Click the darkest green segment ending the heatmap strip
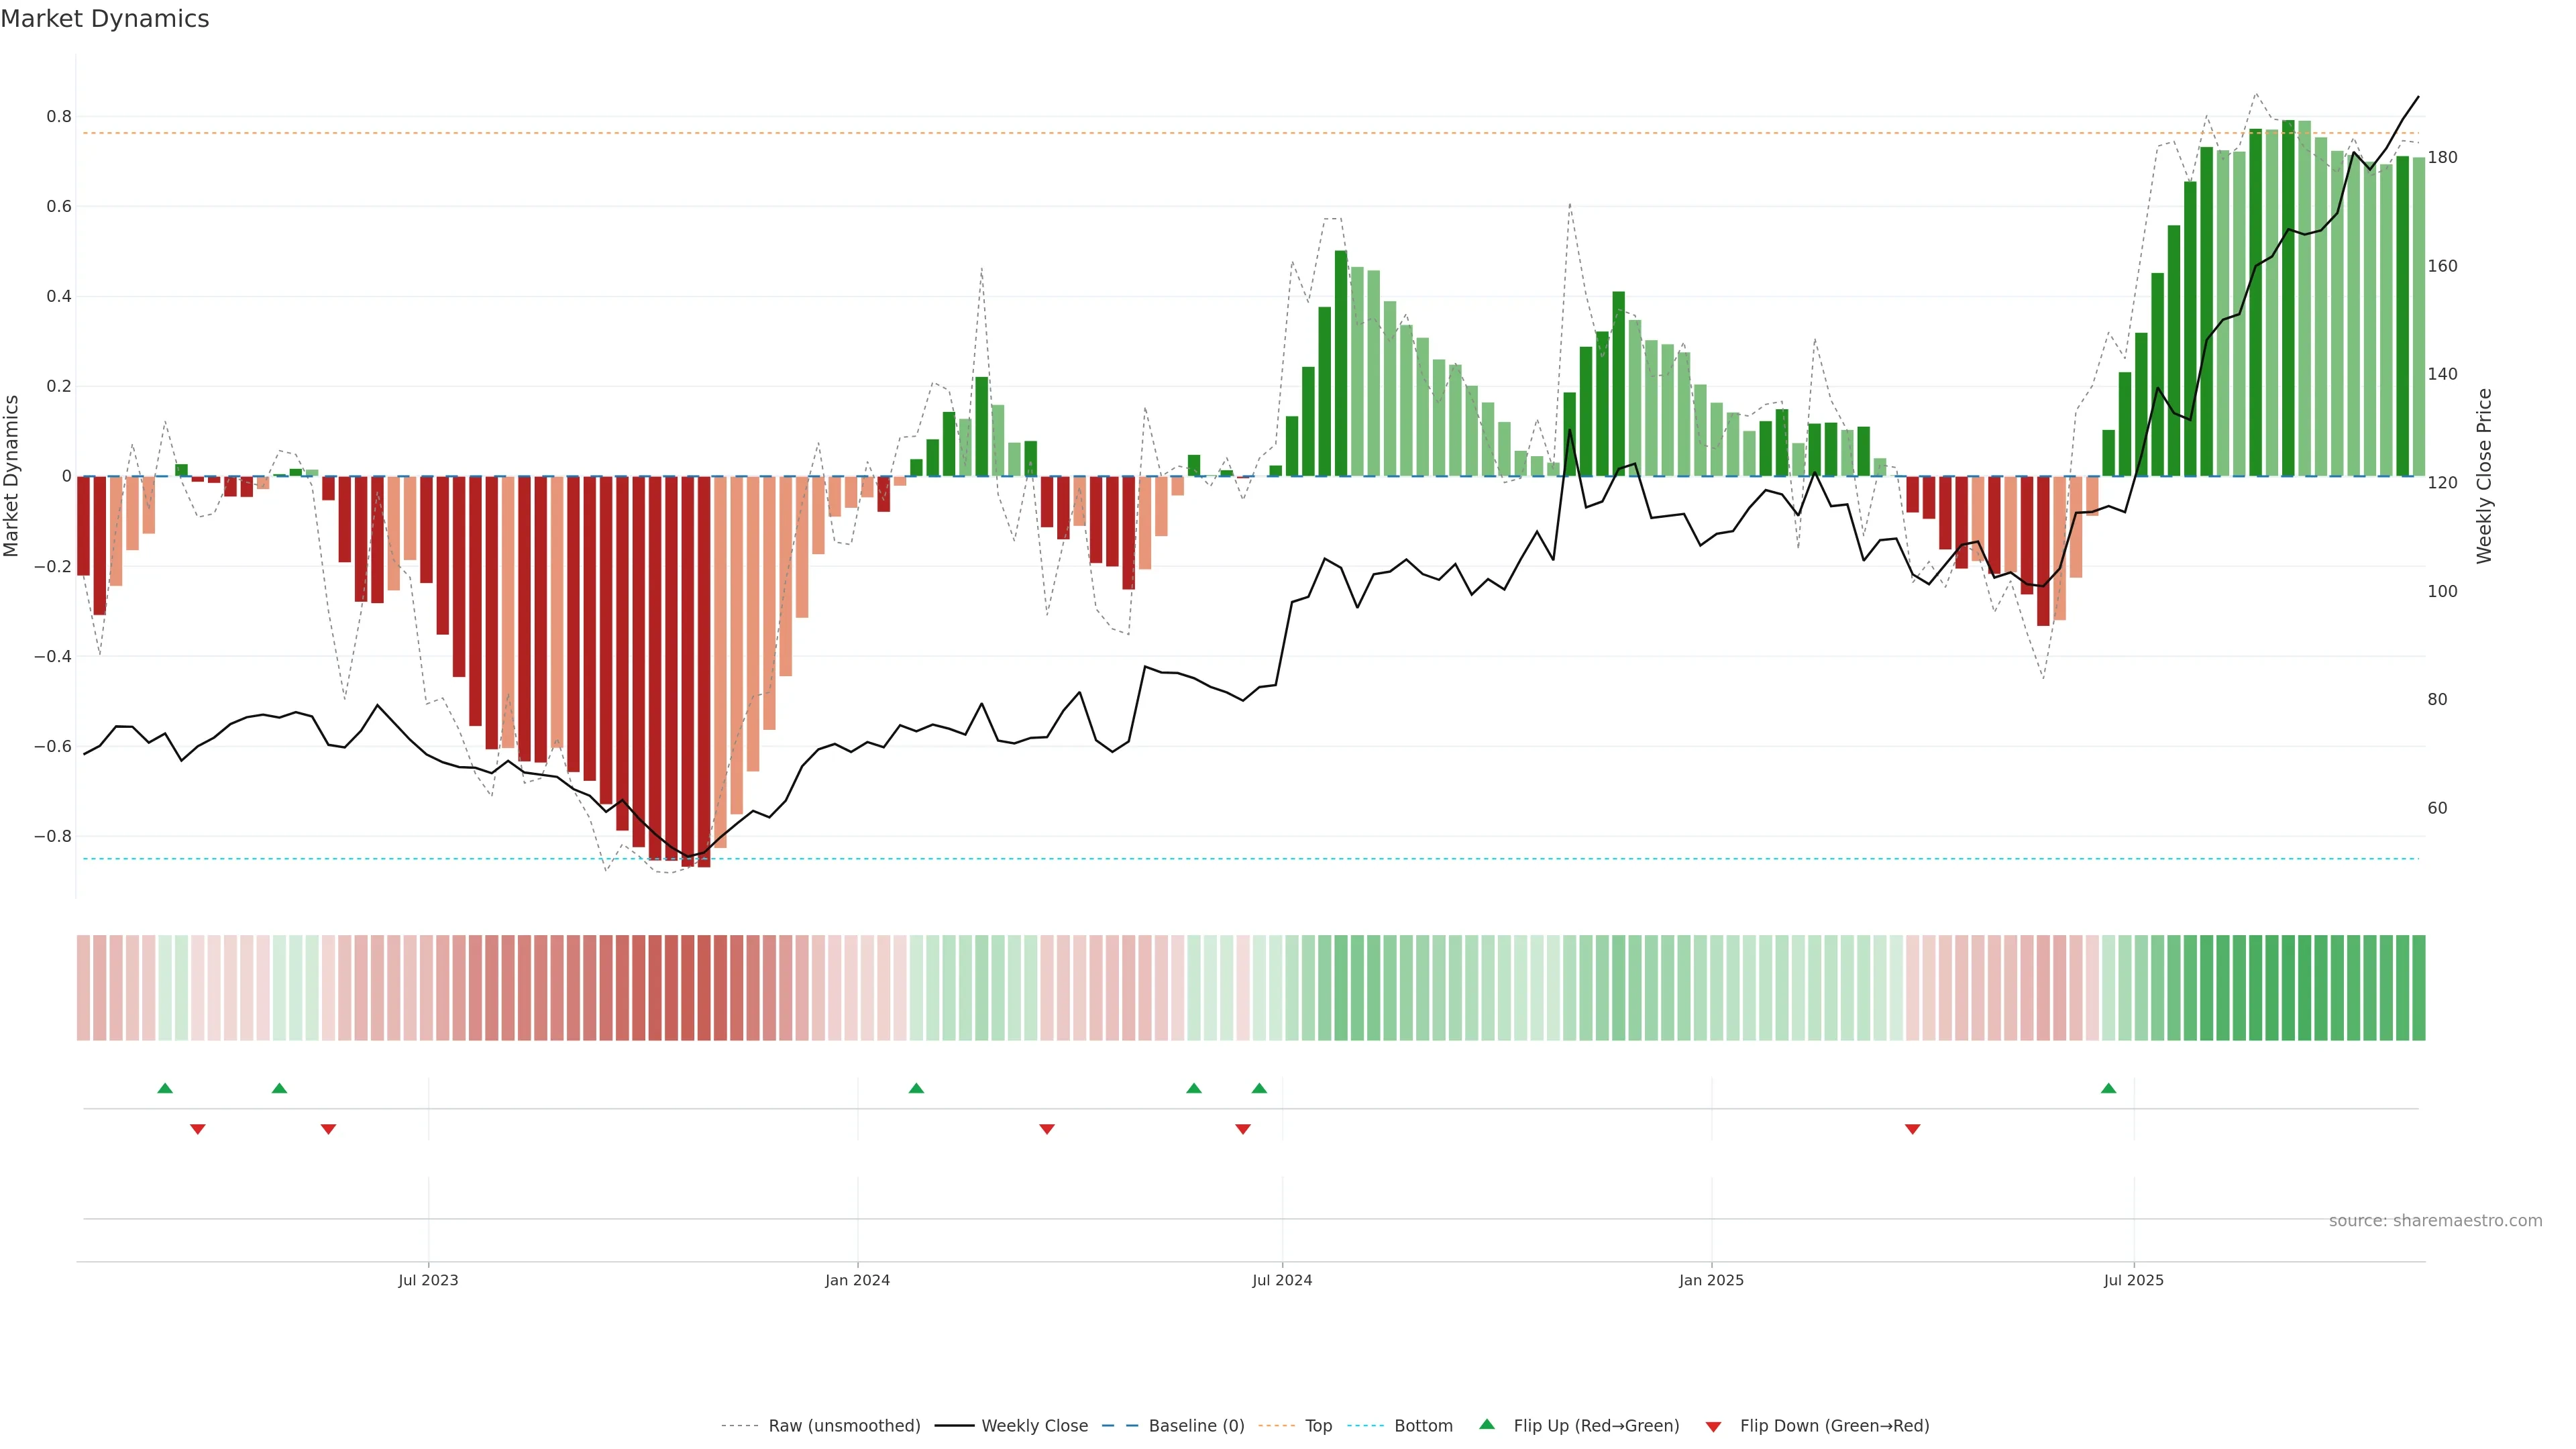The image size is (2576, 1449). coord(2418,987)
